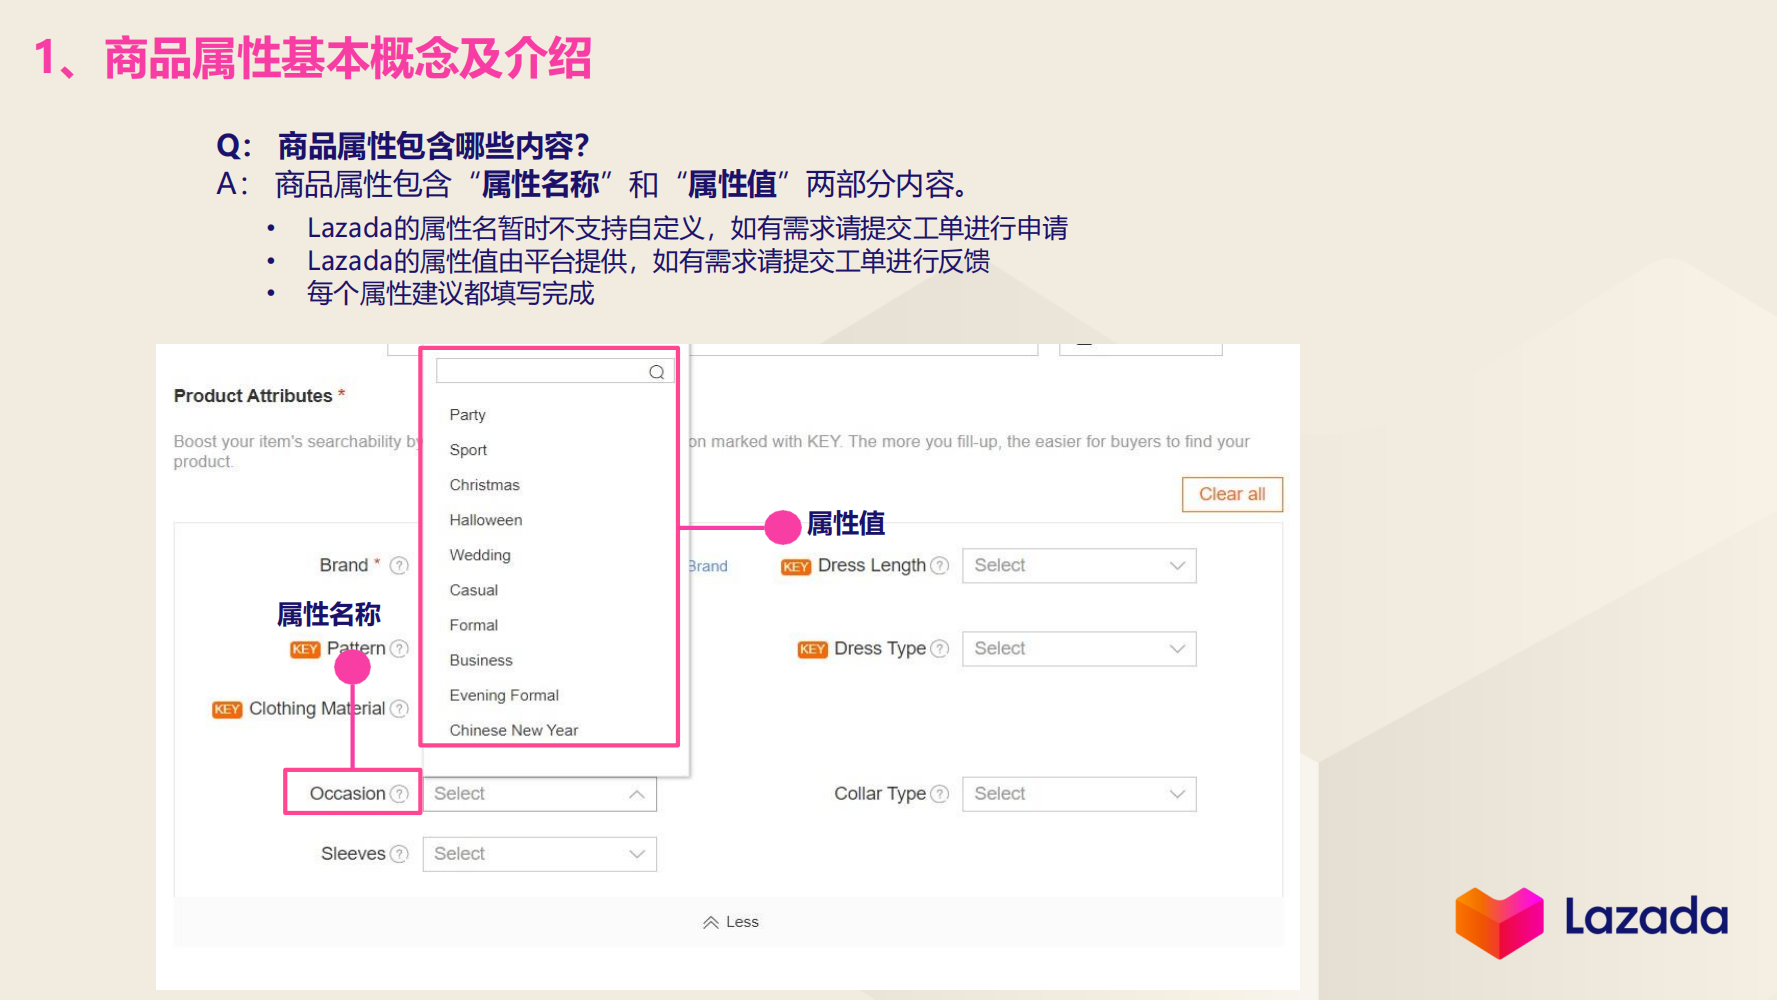Click the Lazada wordmark text
The image size is (1778, 1000).
[1646, 917]
